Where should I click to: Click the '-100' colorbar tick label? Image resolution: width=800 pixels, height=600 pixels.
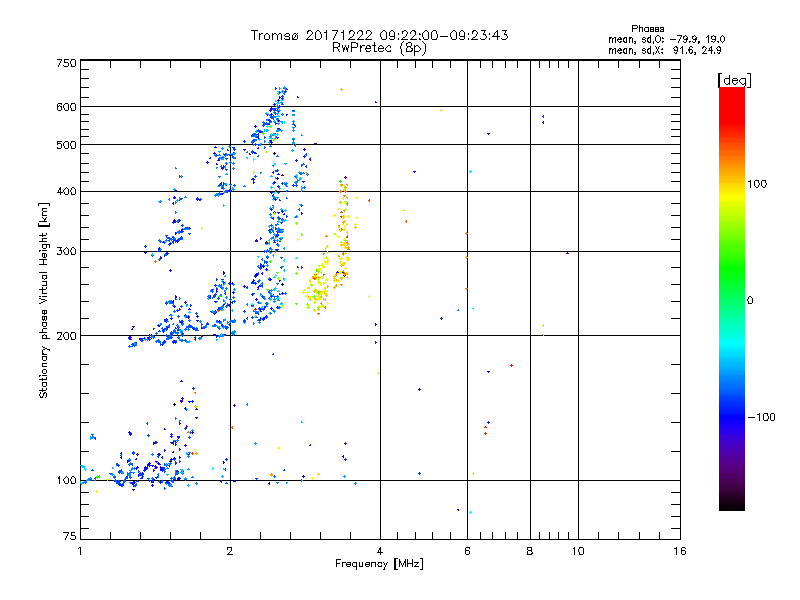click(x=761, y=417)
